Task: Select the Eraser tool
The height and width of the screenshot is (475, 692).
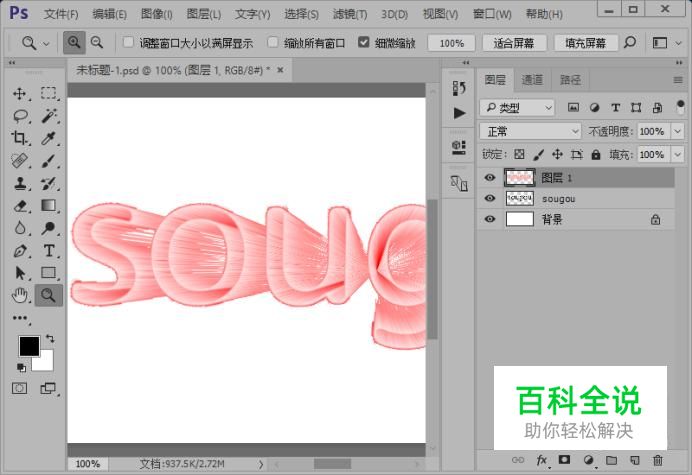Action: [19, 206]
